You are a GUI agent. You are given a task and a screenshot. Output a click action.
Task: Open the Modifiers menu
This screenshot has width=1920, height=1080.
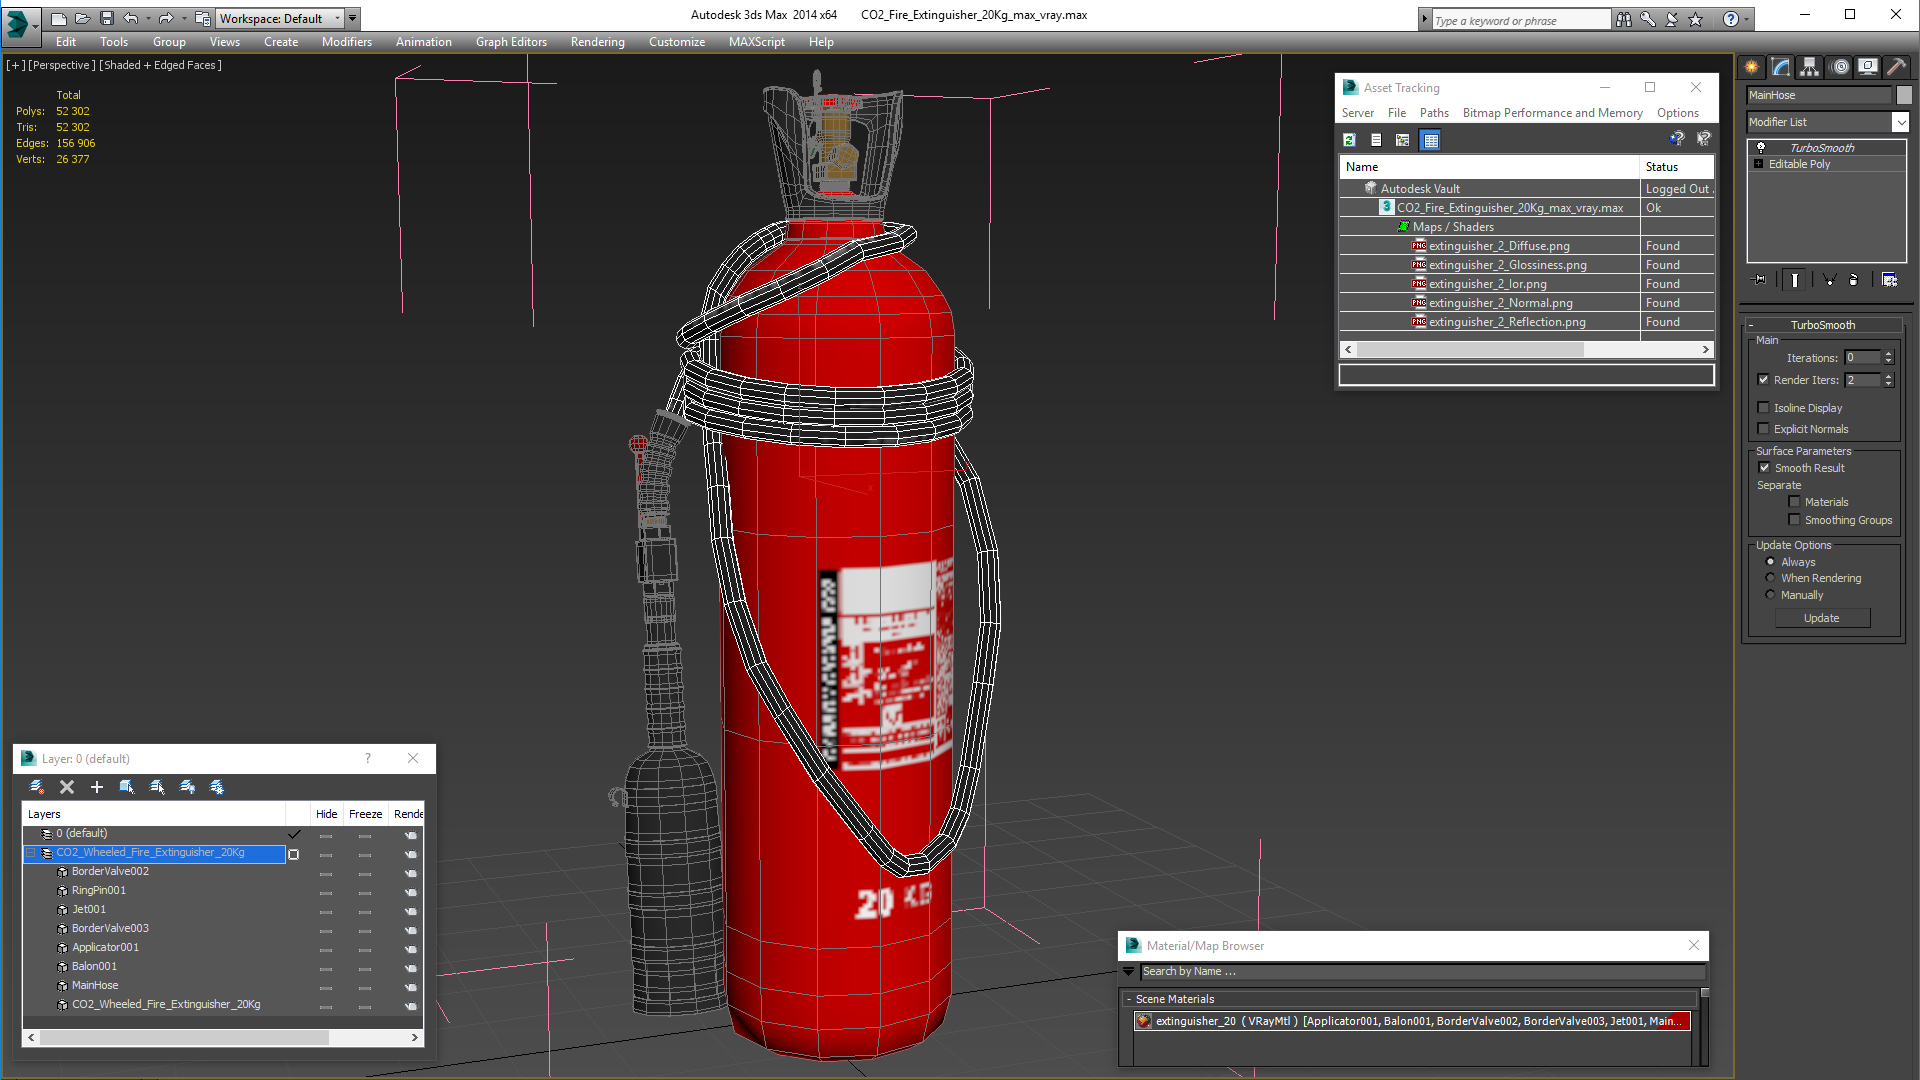346,42
